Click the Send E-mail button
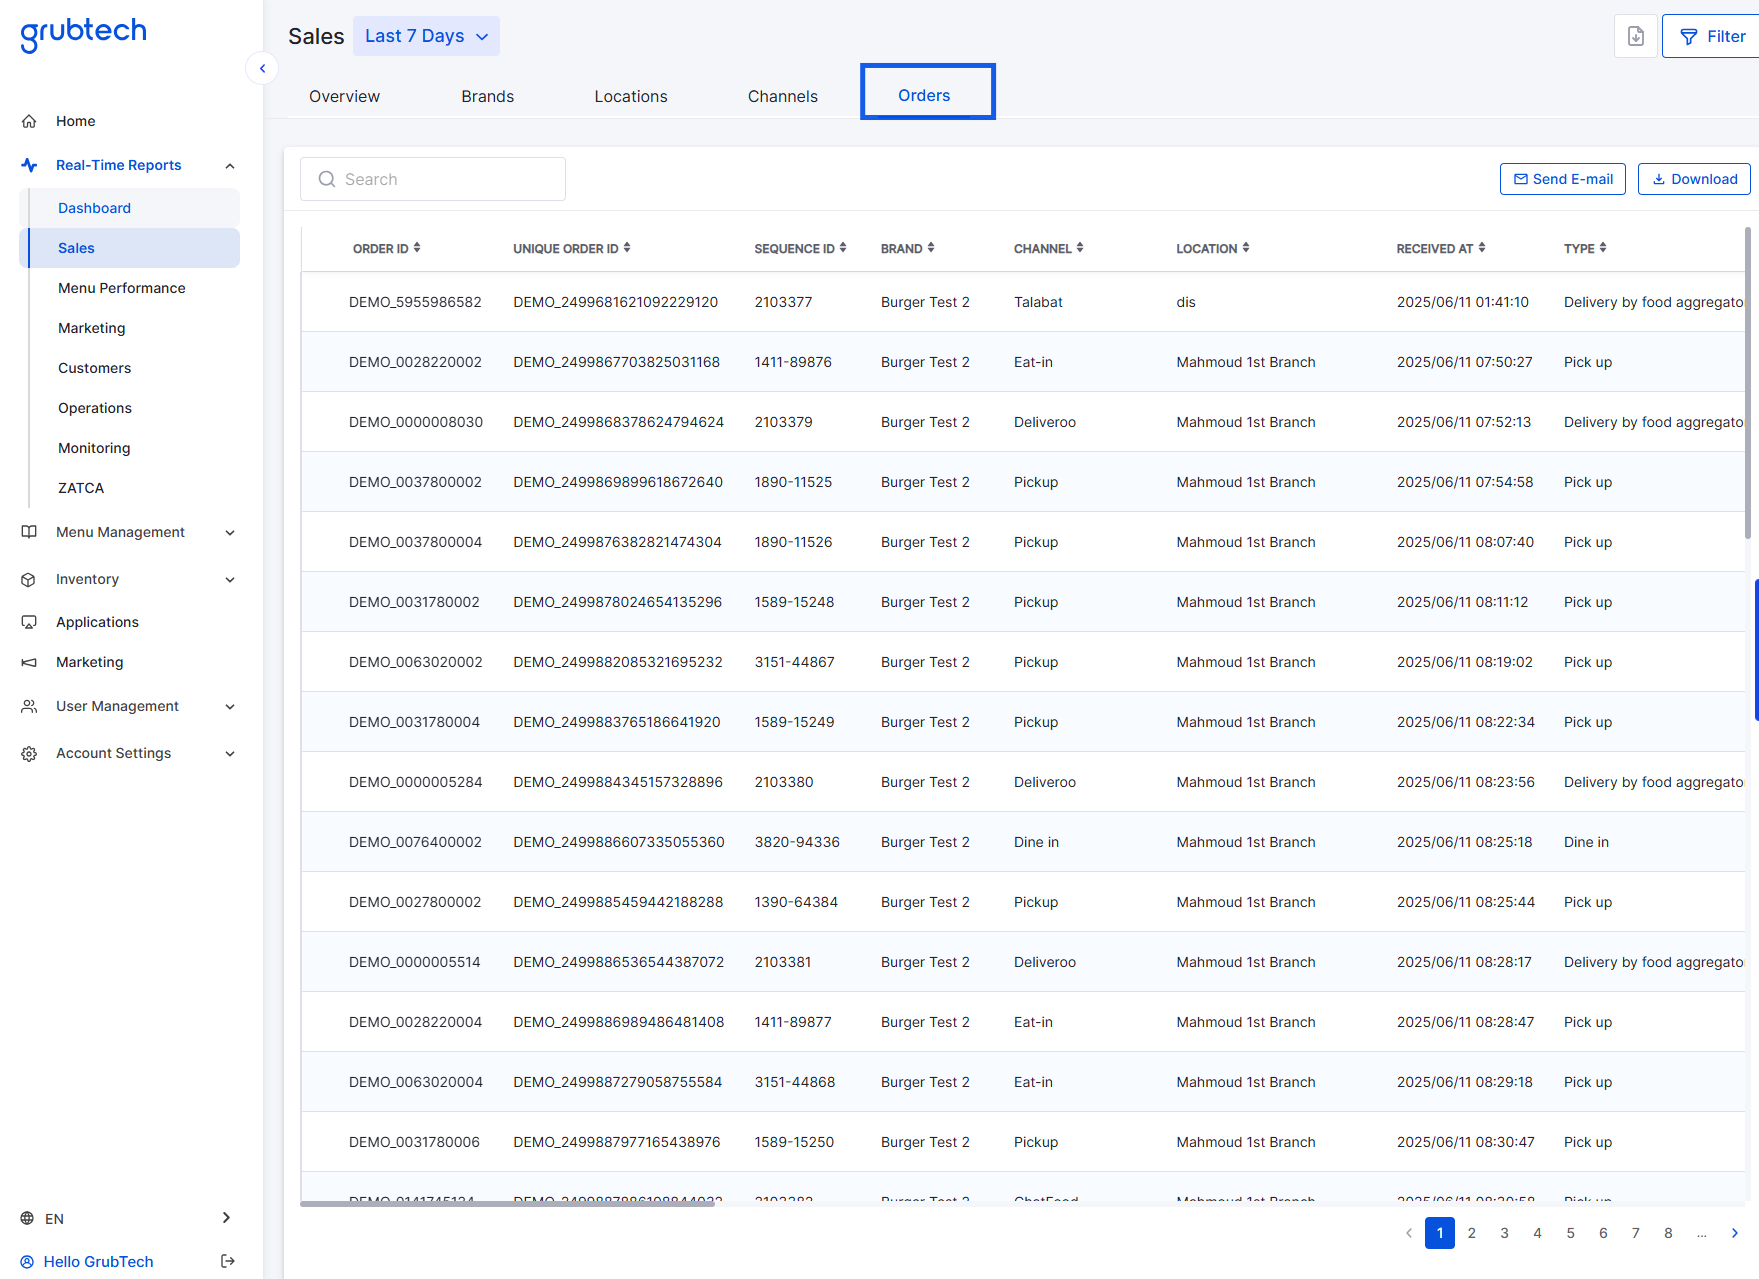 [1563, 179]
